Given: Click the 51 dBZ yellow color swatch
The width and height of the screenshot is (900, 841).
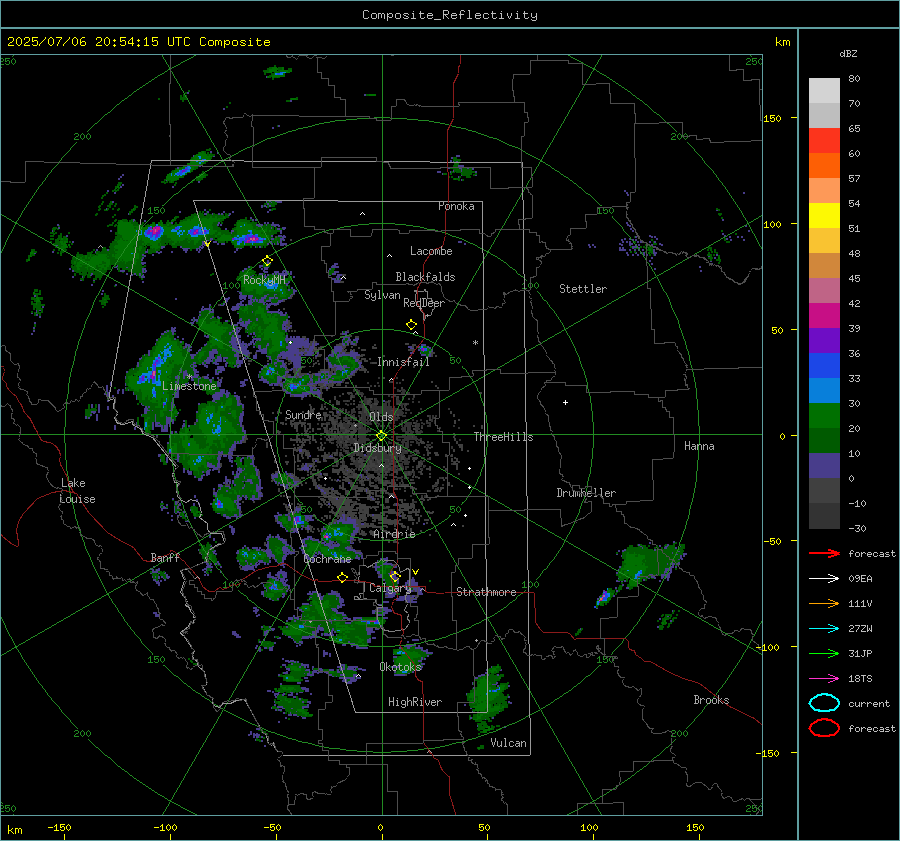Looking at the screenshot, I should tap(824, 215).
